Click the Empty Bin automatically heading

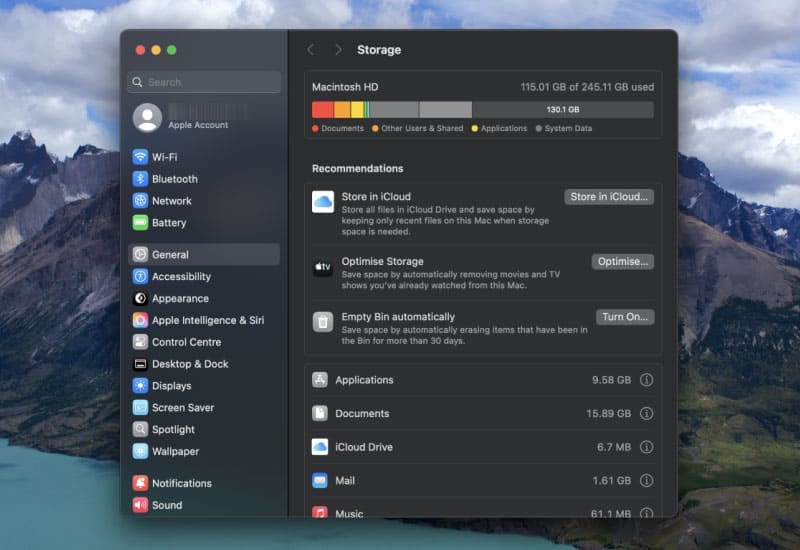click(x=398, y=317)
